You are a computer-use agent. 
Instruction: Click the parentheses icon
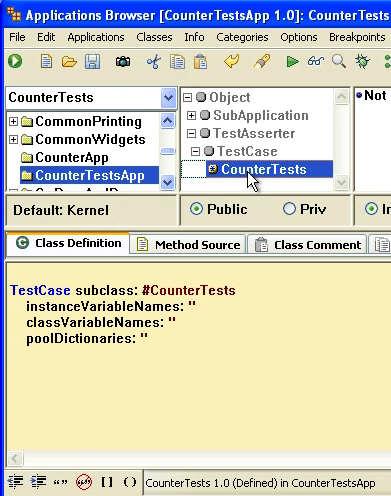(130, 482)
